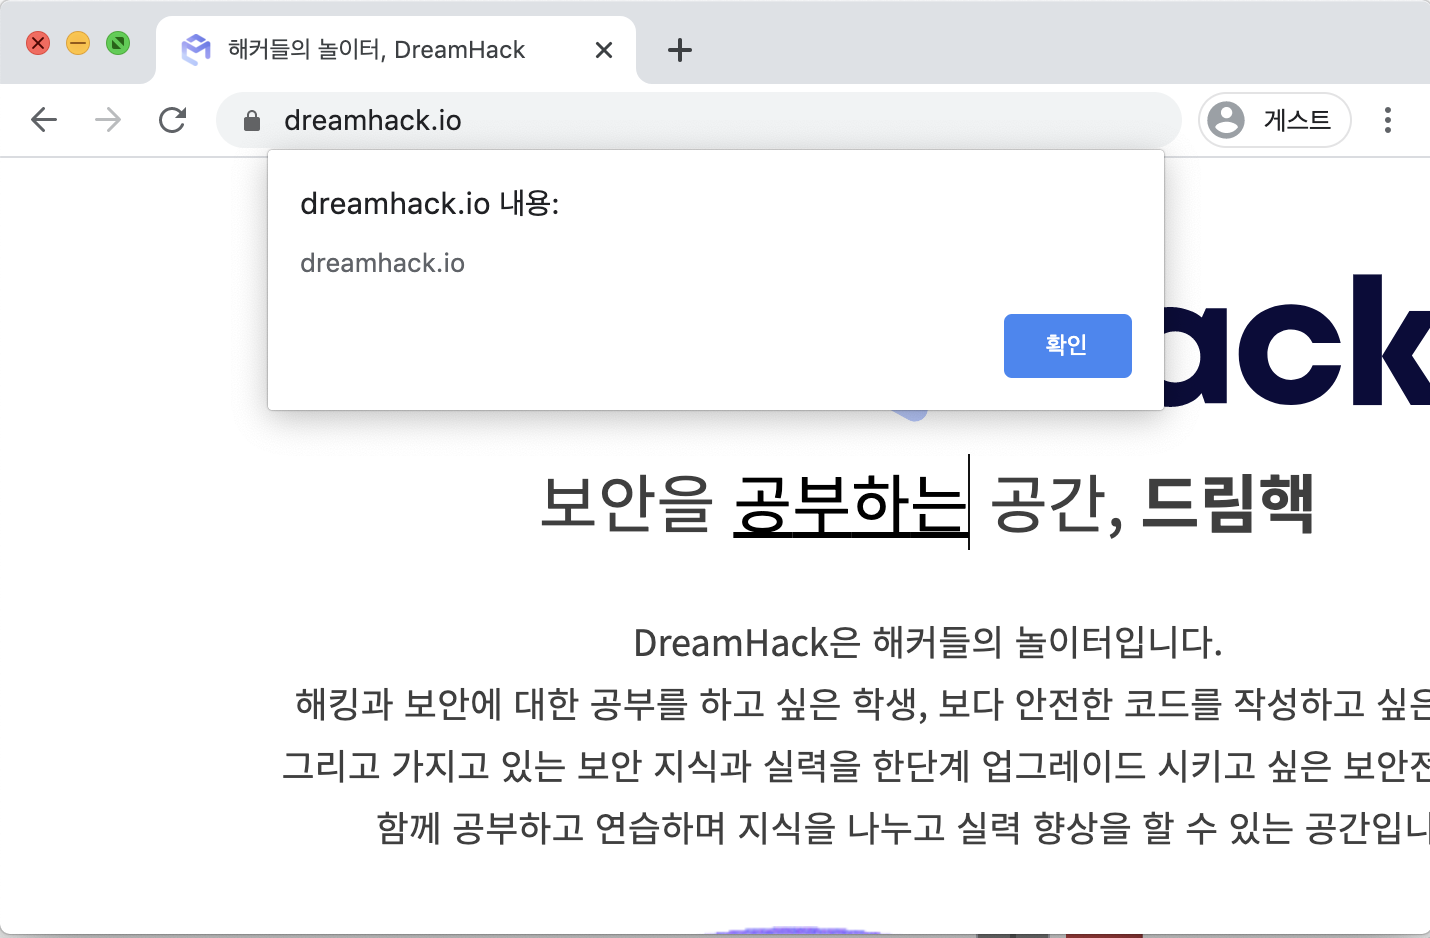The image size is (1430, 938).
Task: Click the 확인 button in the alert dialog
Action: pyautogui.click(x=1067, y=346)
